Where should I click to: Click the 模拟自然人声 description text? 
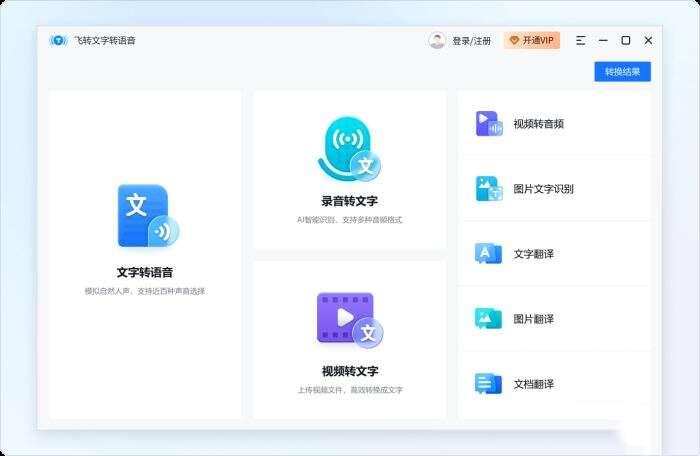point(145,291)
